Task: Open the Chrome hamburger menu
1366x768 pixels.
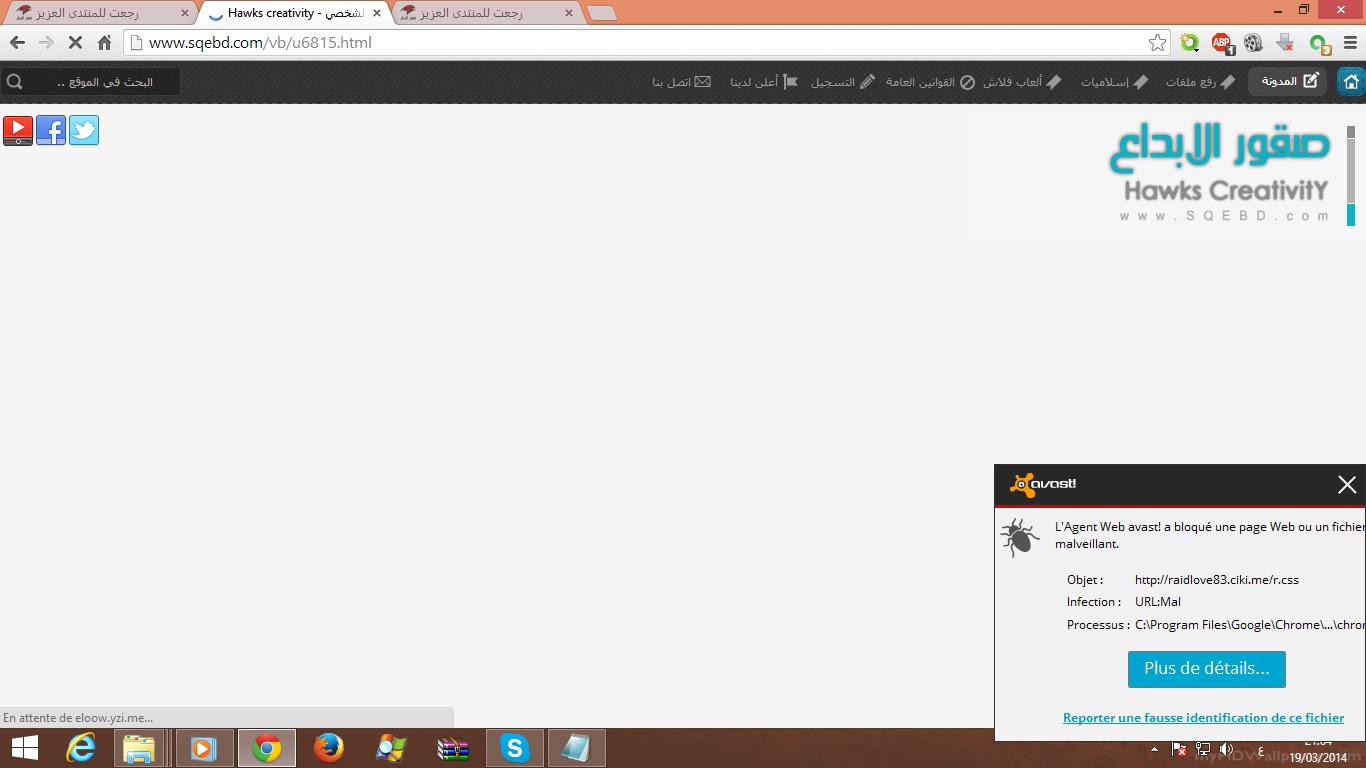Action: click(x=1350, y=43)
